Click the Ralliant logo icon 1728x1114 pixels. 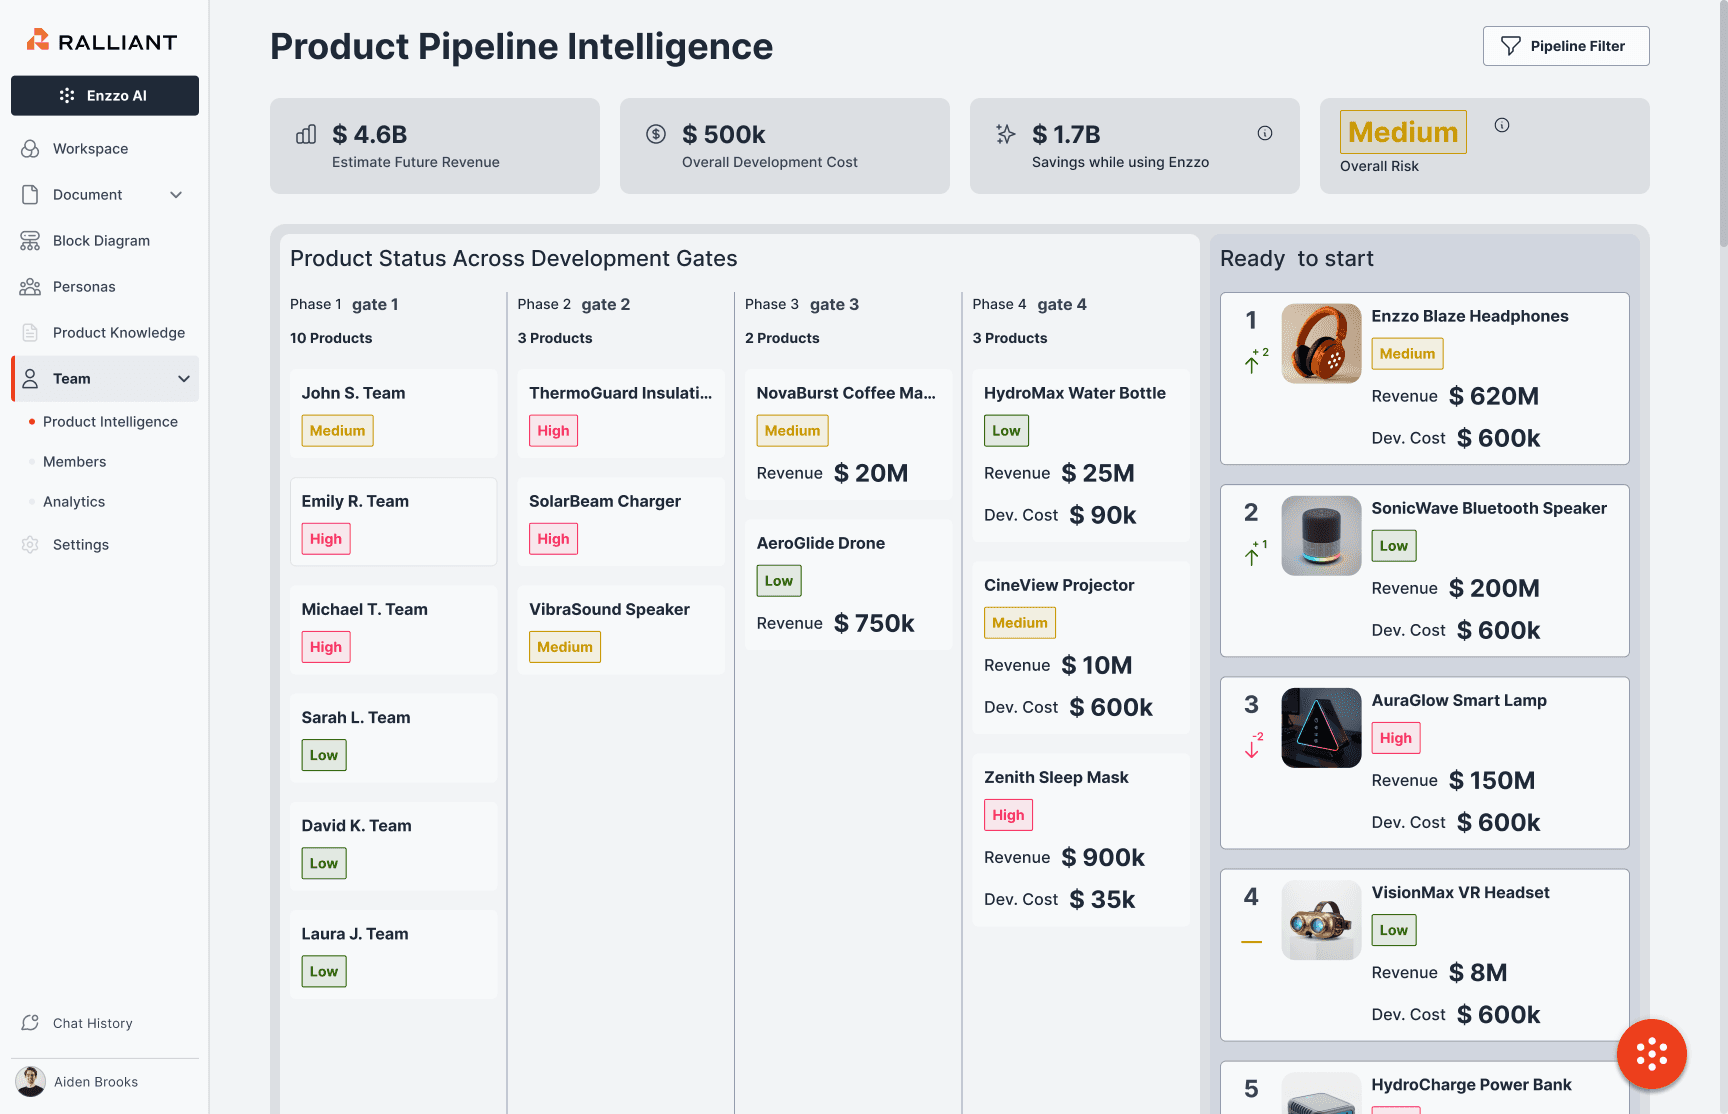point(38,40)
